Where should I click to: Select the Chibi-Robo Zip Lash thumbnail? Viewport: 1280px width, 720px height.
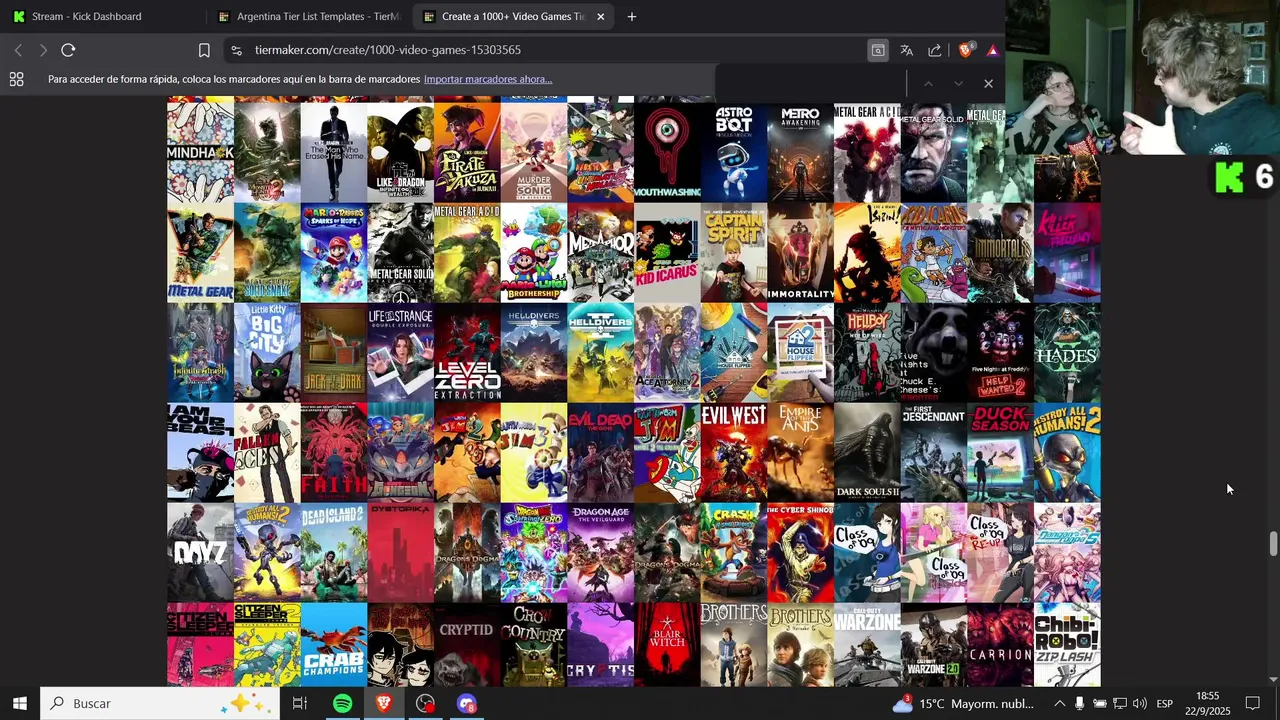point(1067,645)
